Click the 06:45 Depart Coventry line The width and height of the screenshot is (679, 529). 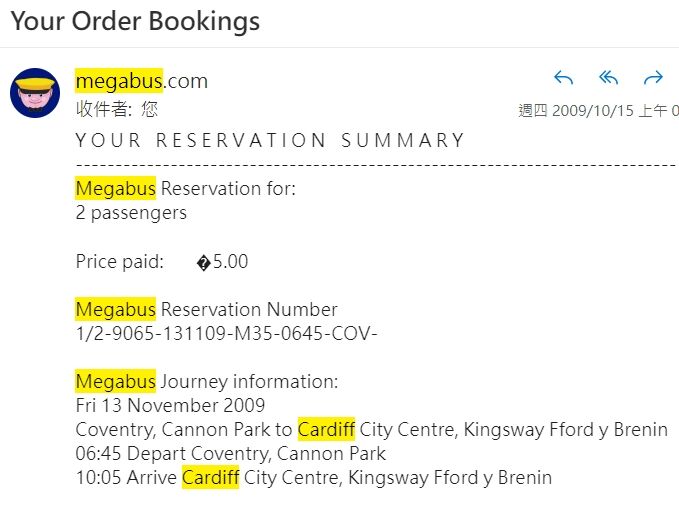(x=230, y=453)
